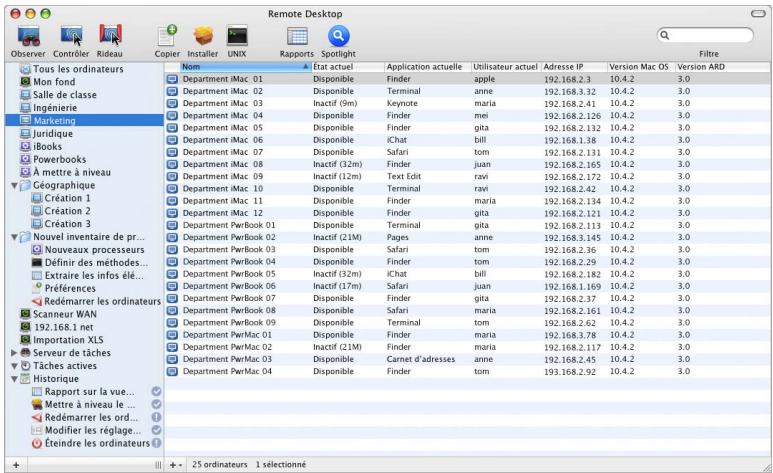Select the Department PwrBook 02 row

[467, 237]
